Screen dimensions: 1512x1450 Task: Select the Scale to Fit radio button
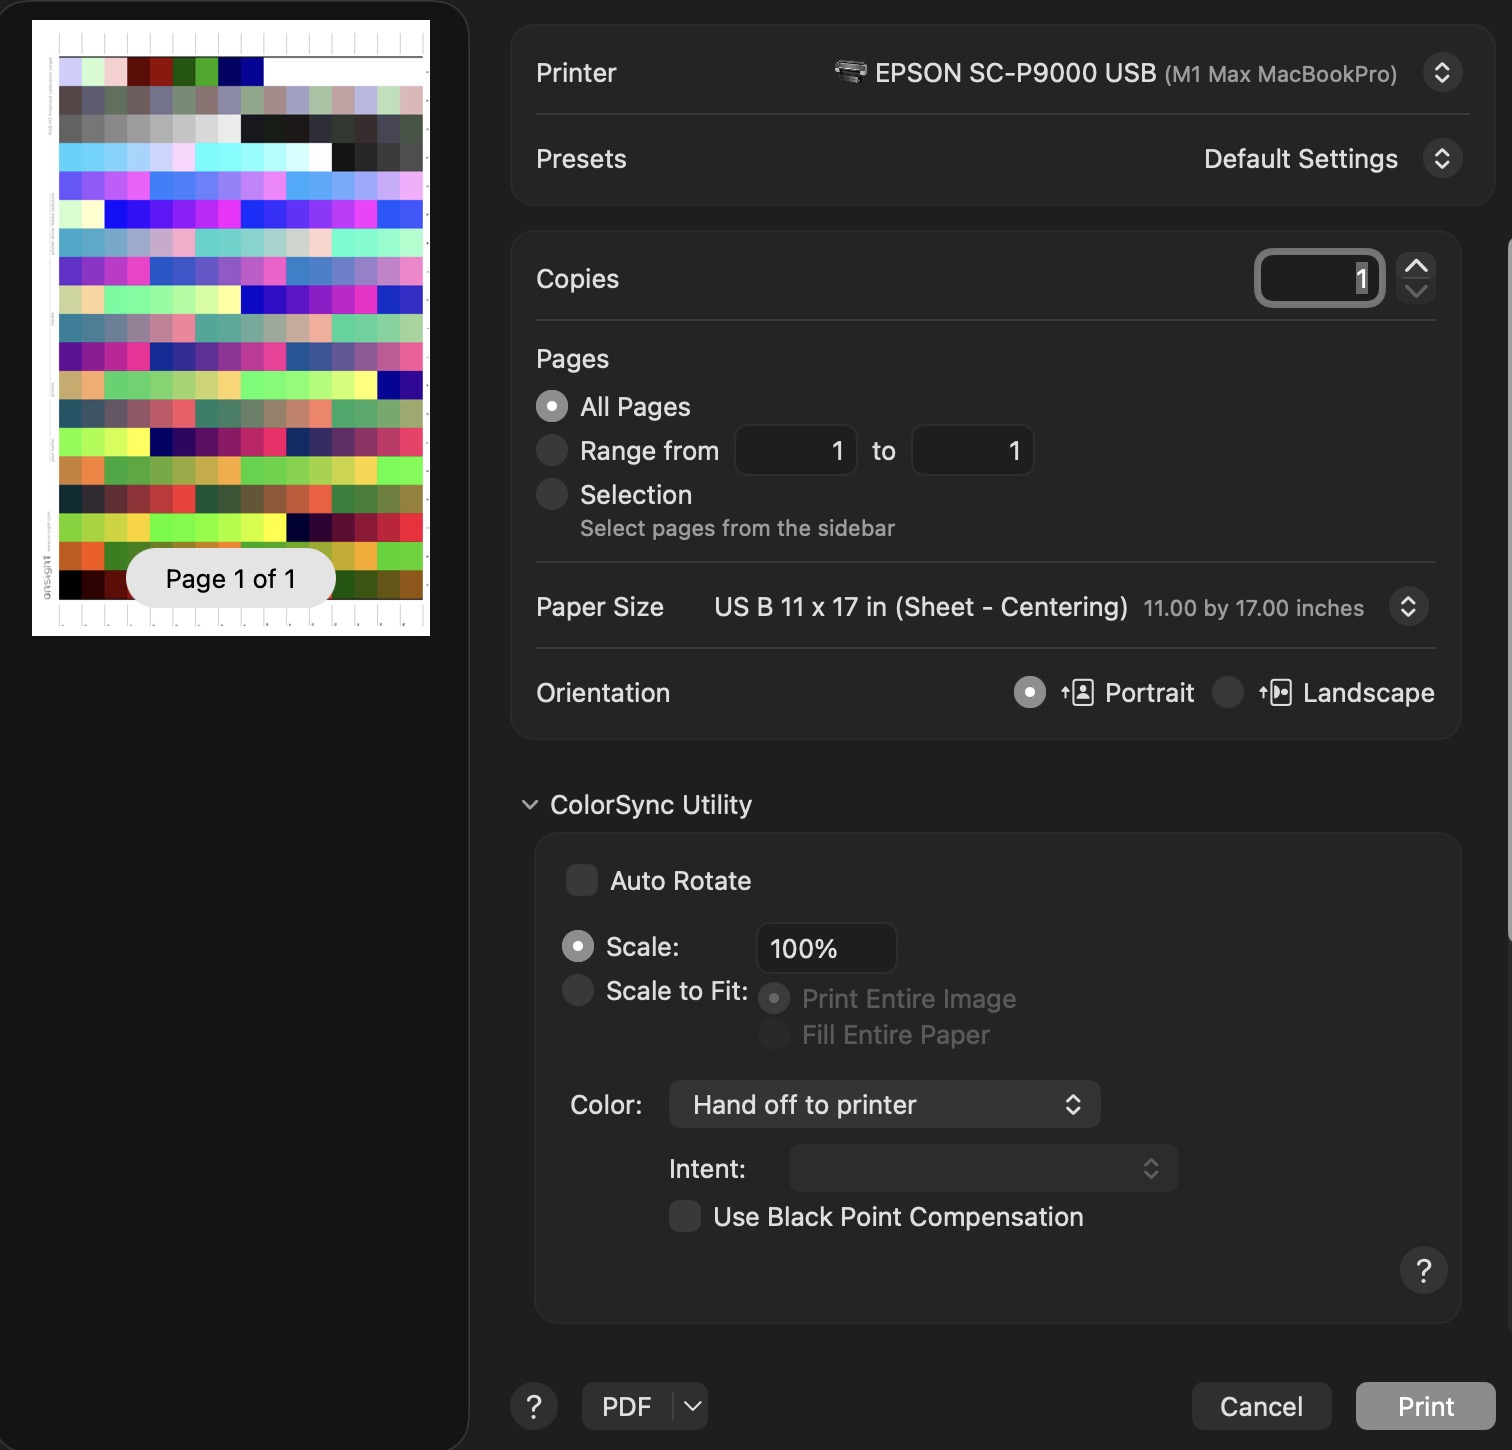point(578,990)
